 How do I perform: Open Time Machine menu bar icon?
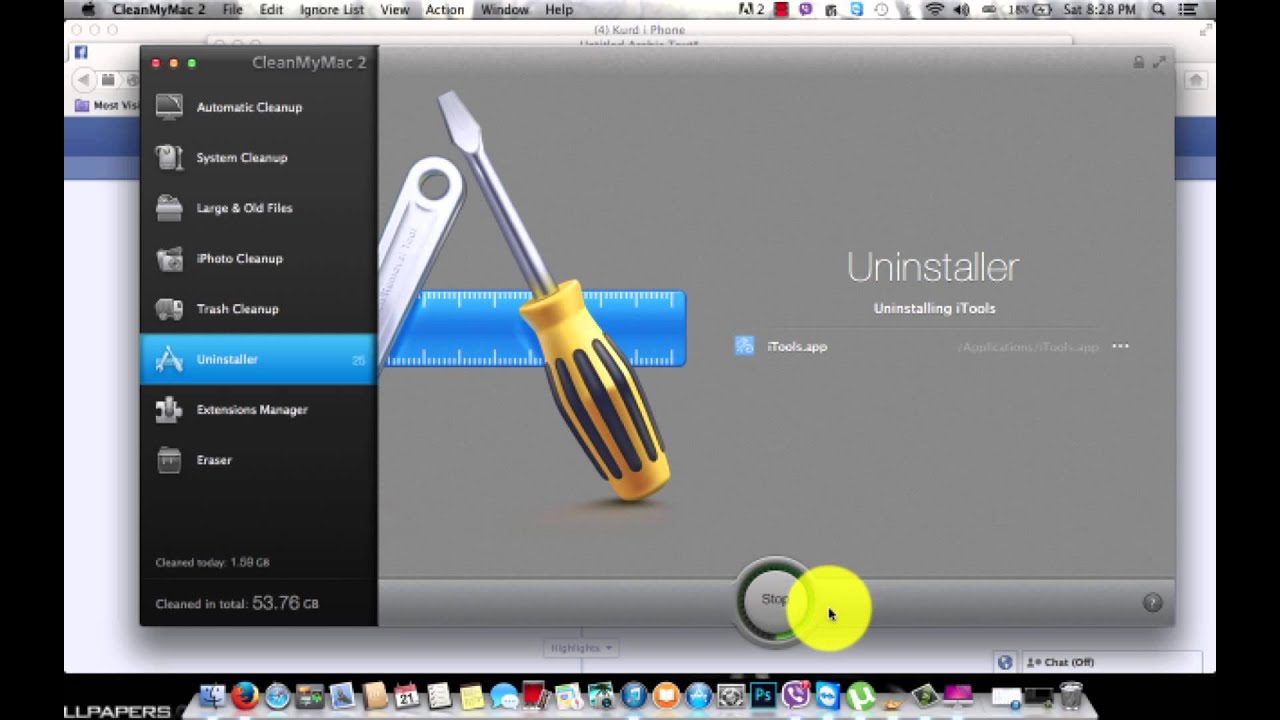click(x=881, y=10)
